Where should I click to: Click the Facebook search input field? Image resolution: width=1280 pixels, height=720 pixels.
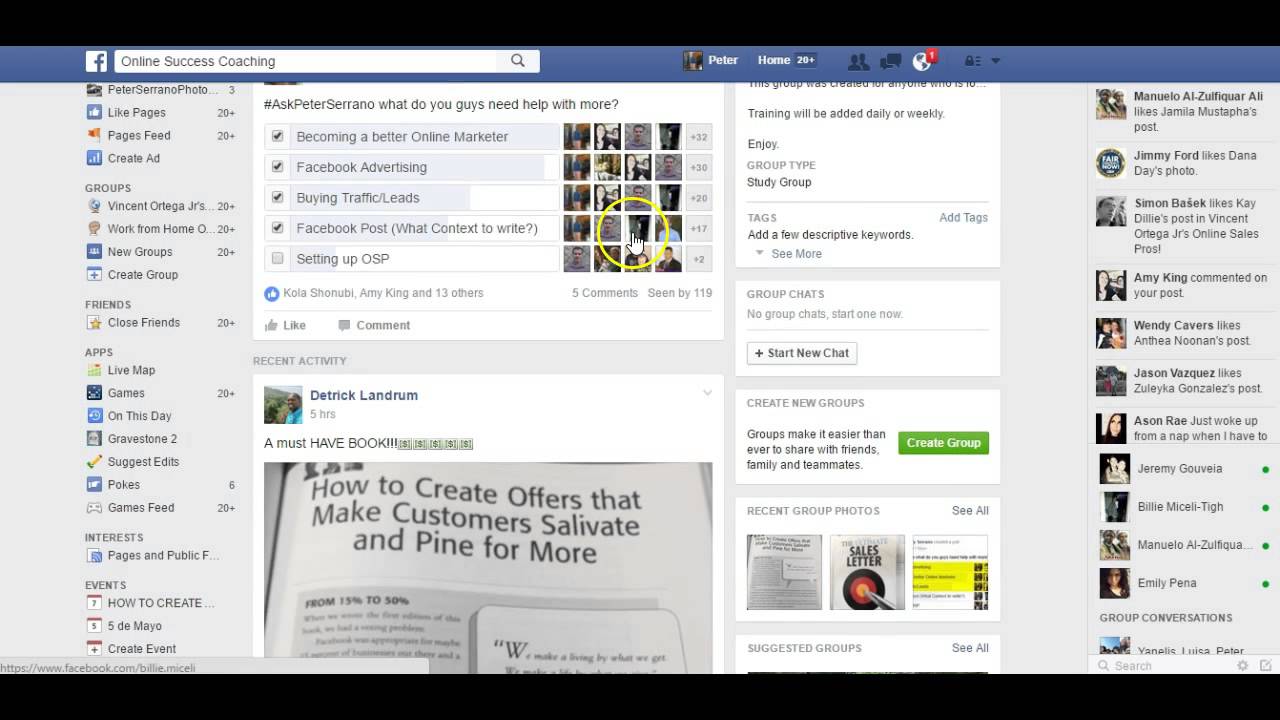point(306,61)
